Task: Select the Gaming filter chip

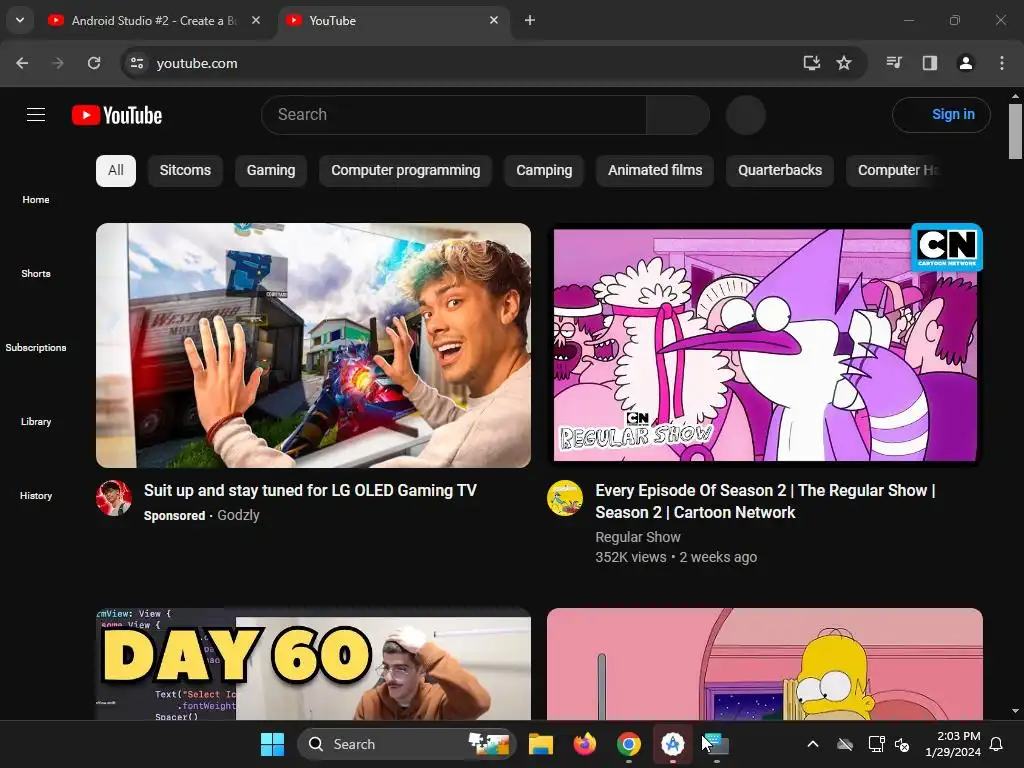Action: pos(271,170)
